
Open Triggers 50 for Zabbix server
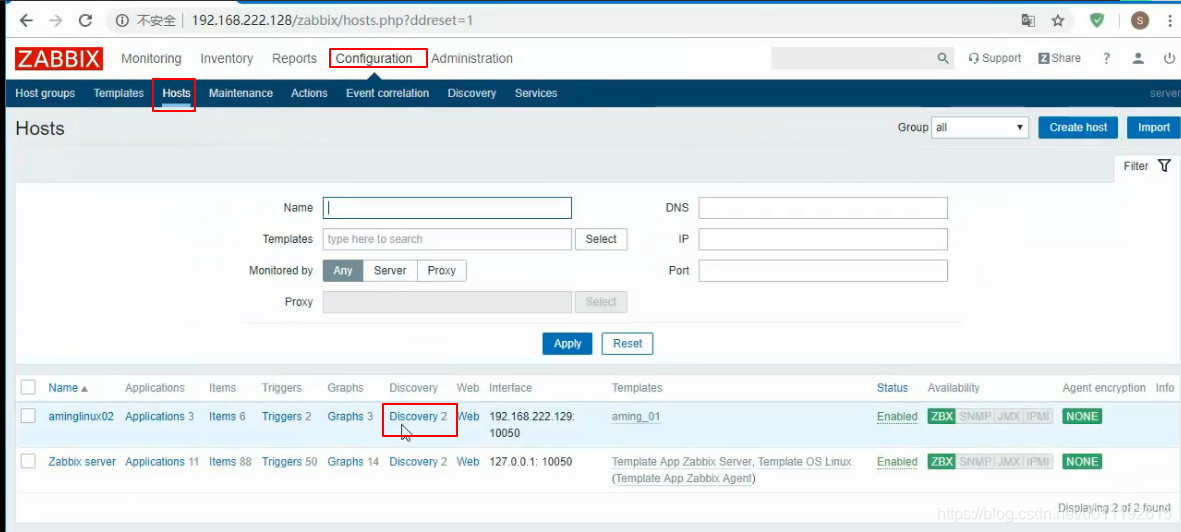tap(290, 461)
